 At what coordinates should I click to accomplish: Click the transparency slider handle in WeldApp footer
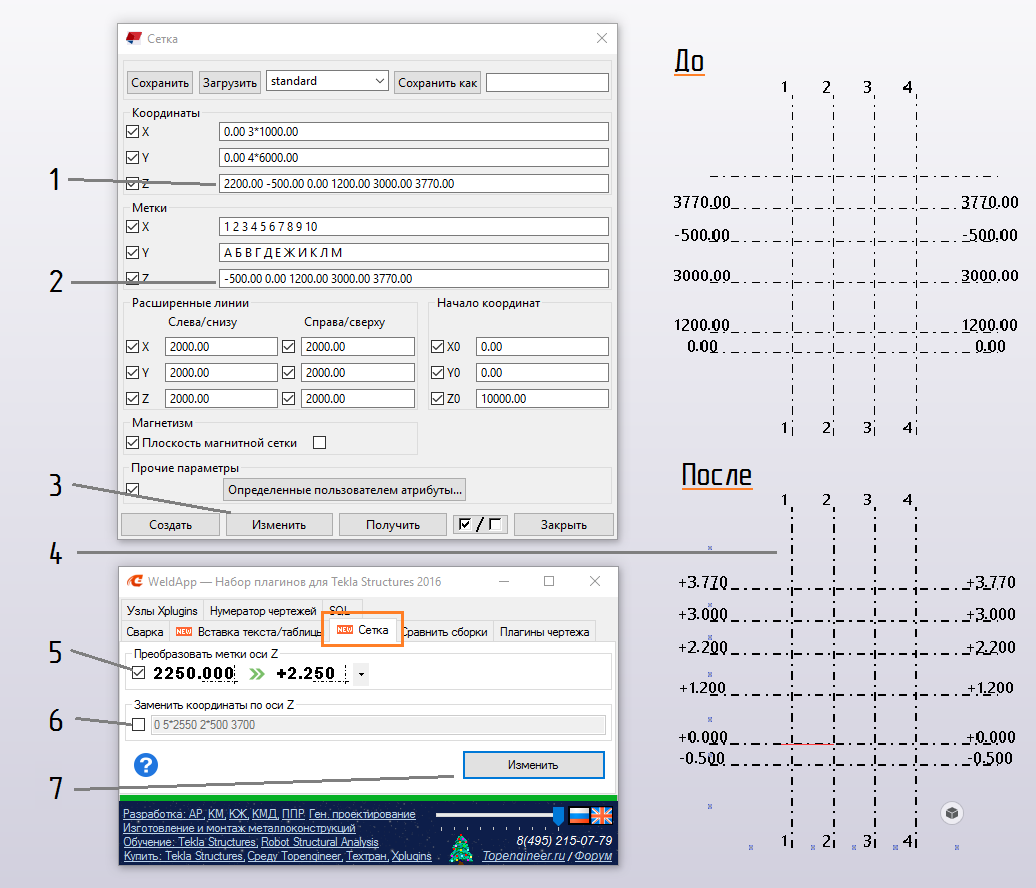[x=558, y=816]
